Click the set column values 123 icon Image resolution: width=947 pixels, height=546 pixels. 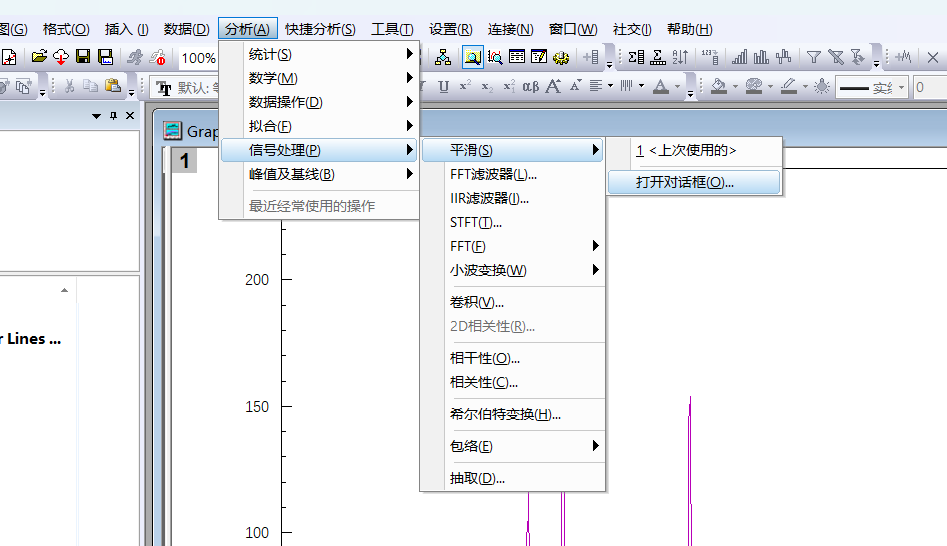(710, 57)
